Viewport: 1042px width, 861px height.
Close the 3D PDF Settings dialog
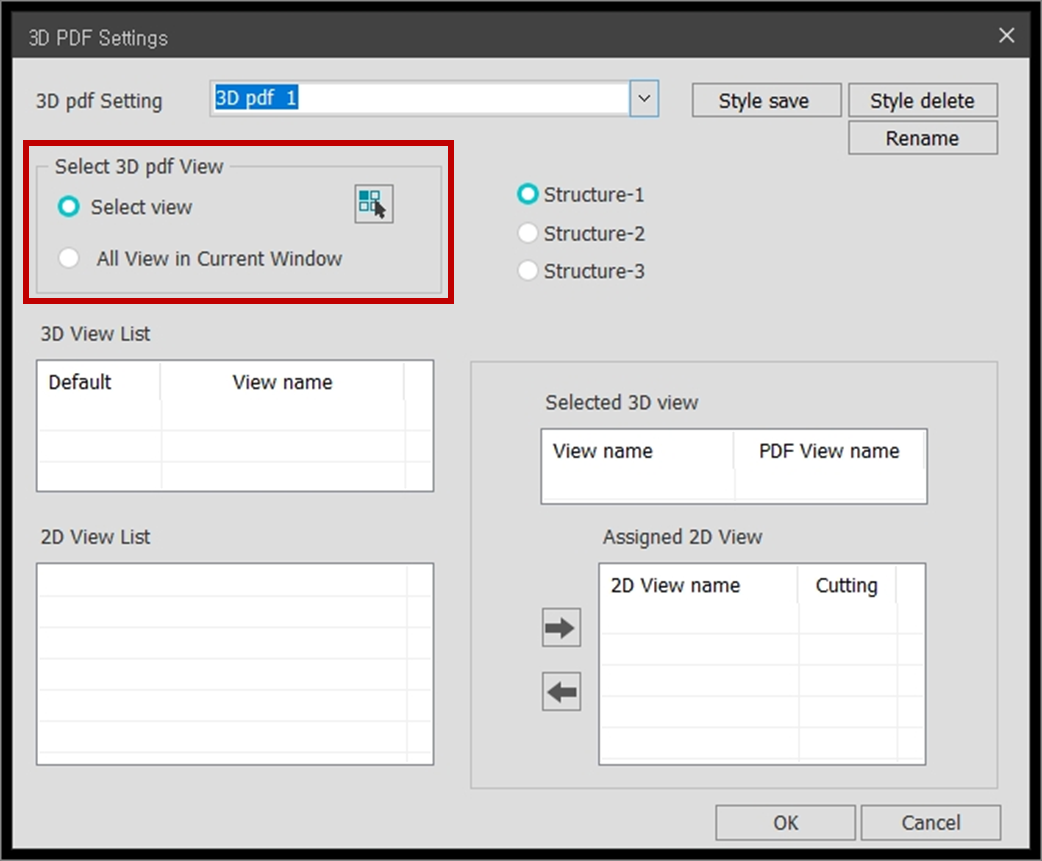[x=1006, y=35]
